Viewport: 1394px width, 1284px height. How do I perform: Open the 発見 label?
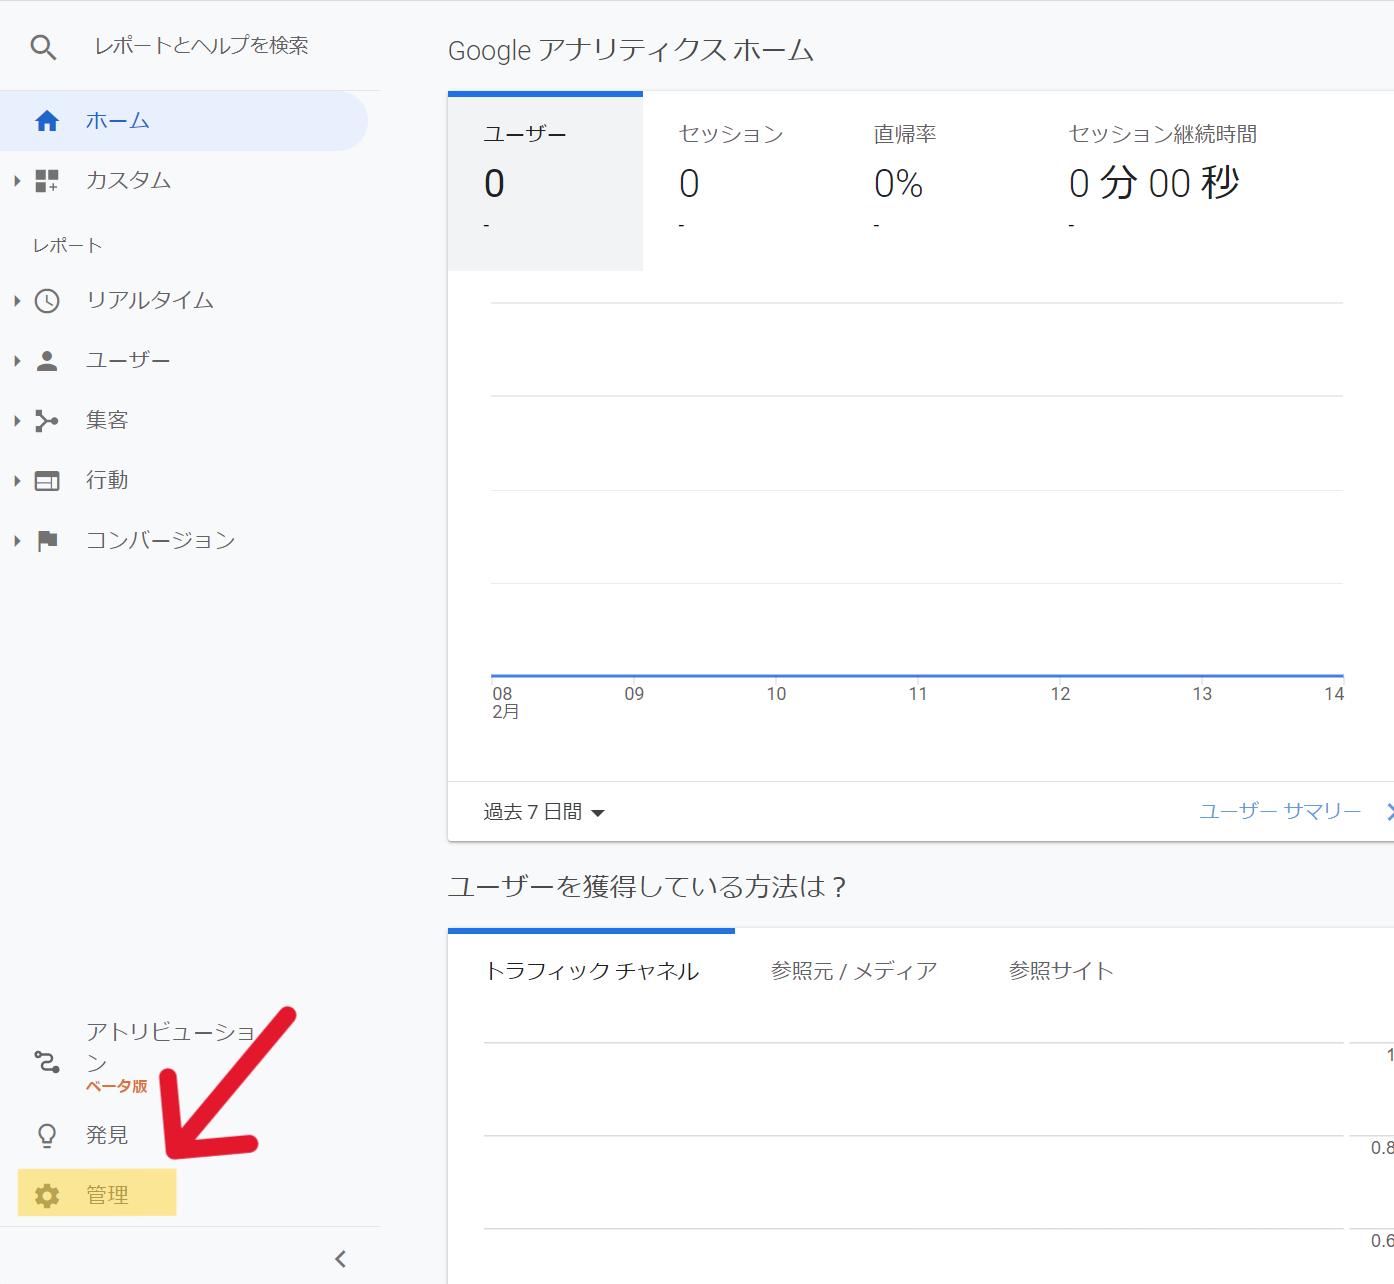[x=107, y=1135]
